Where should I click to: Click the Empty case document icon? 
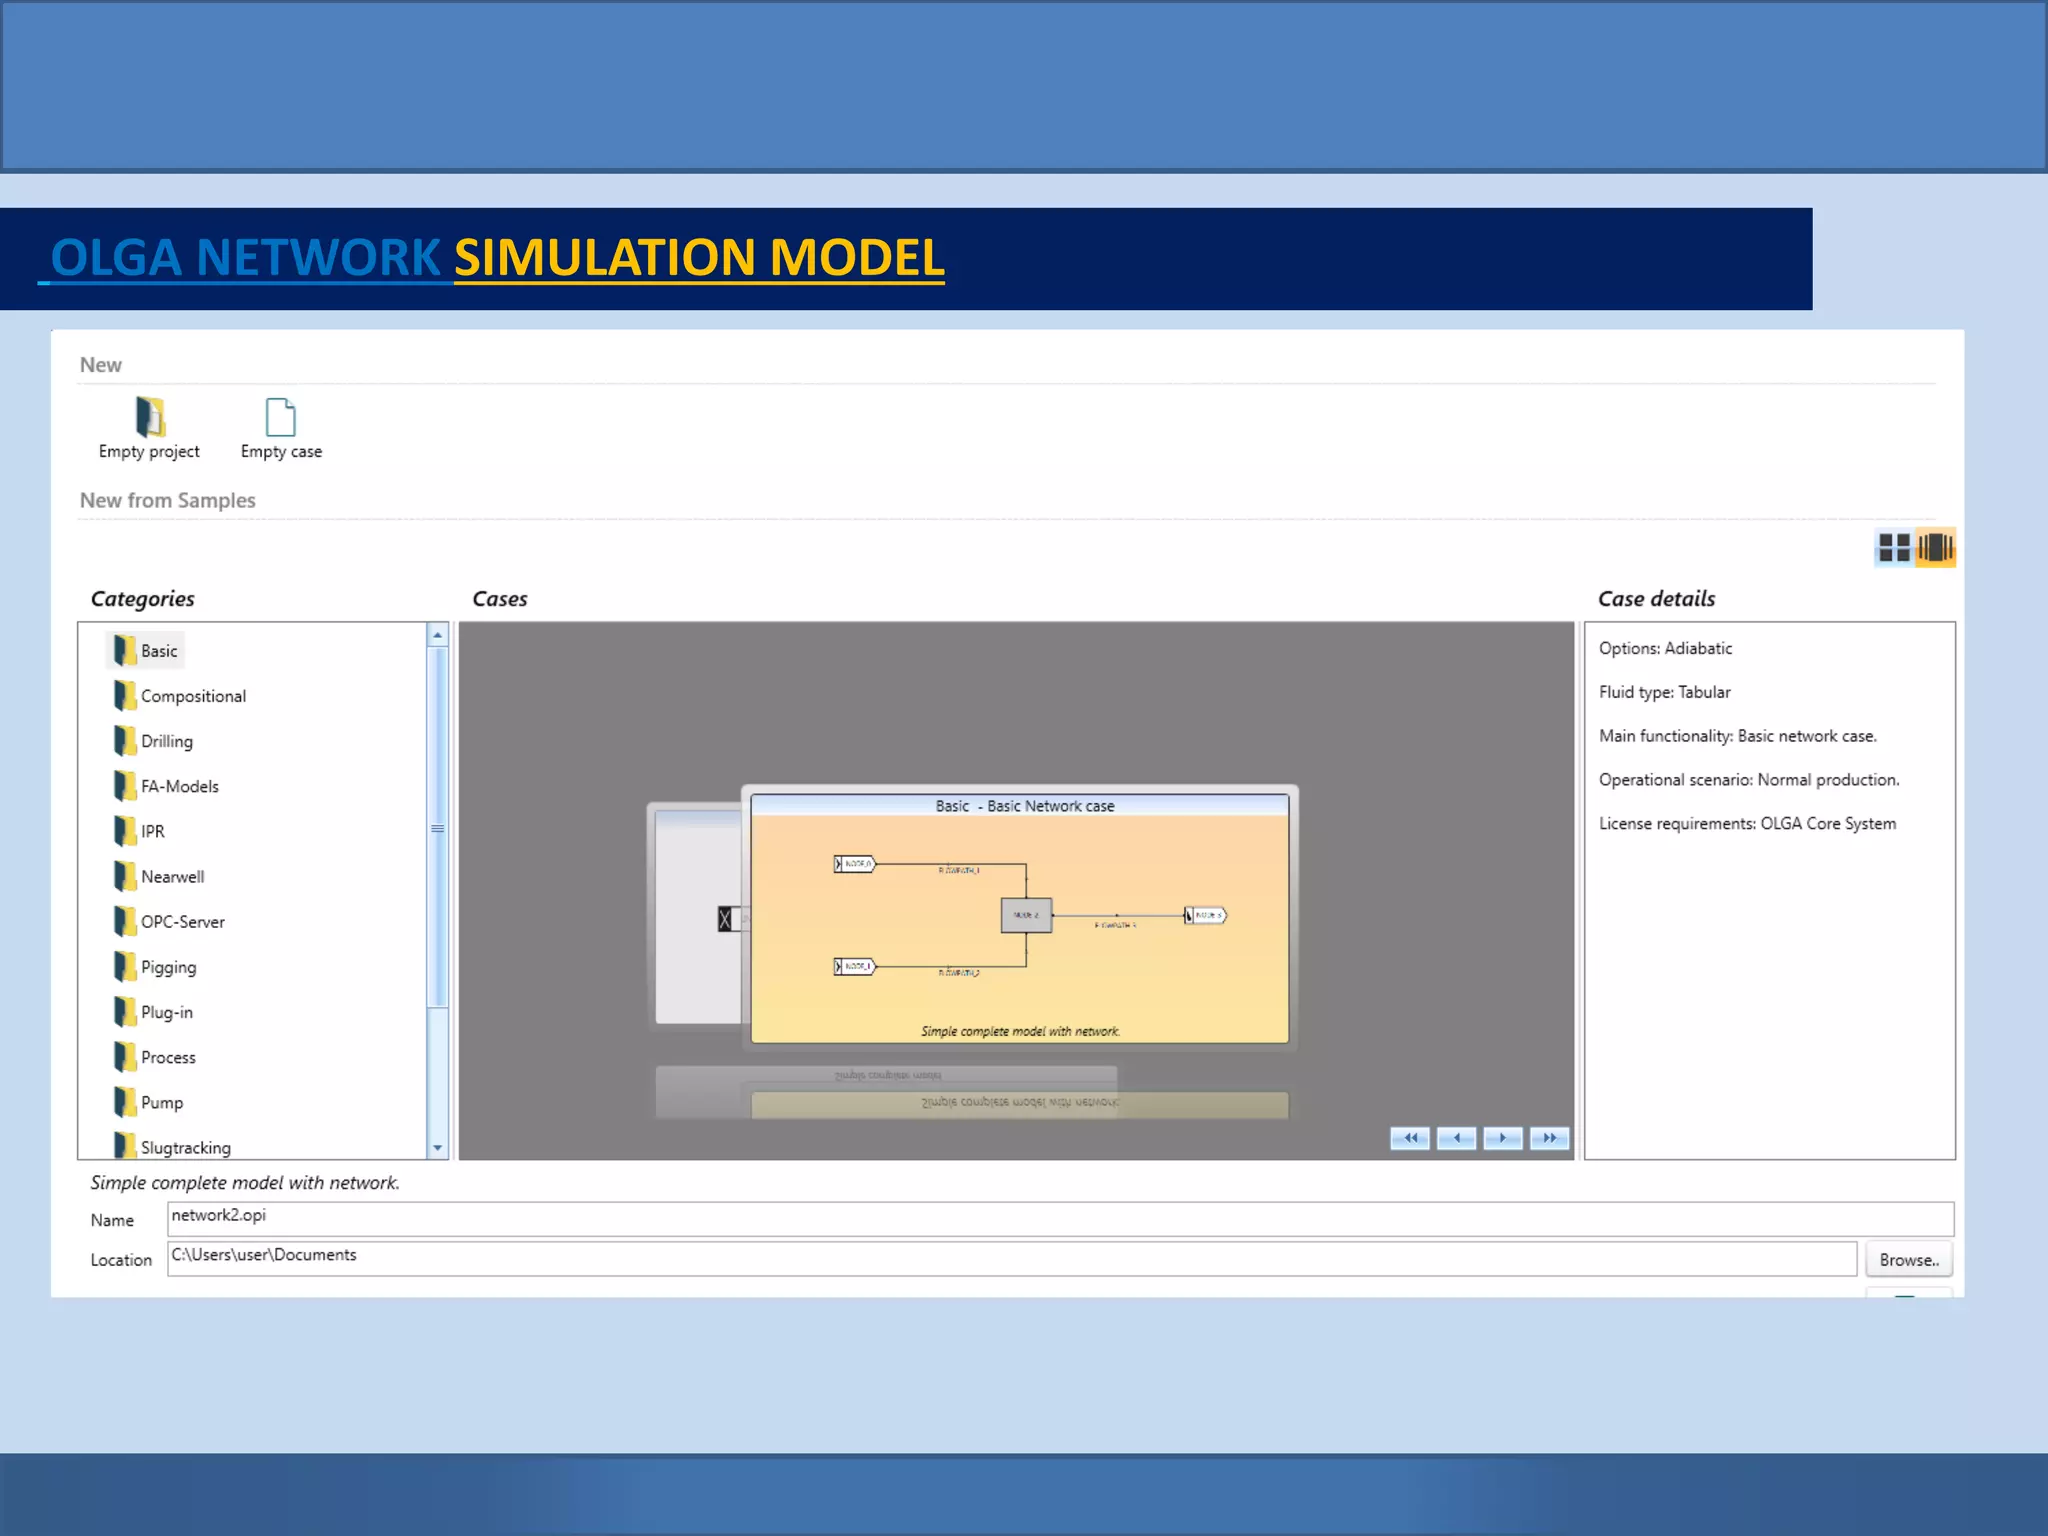pyautogui.click(x=281, y=417)
